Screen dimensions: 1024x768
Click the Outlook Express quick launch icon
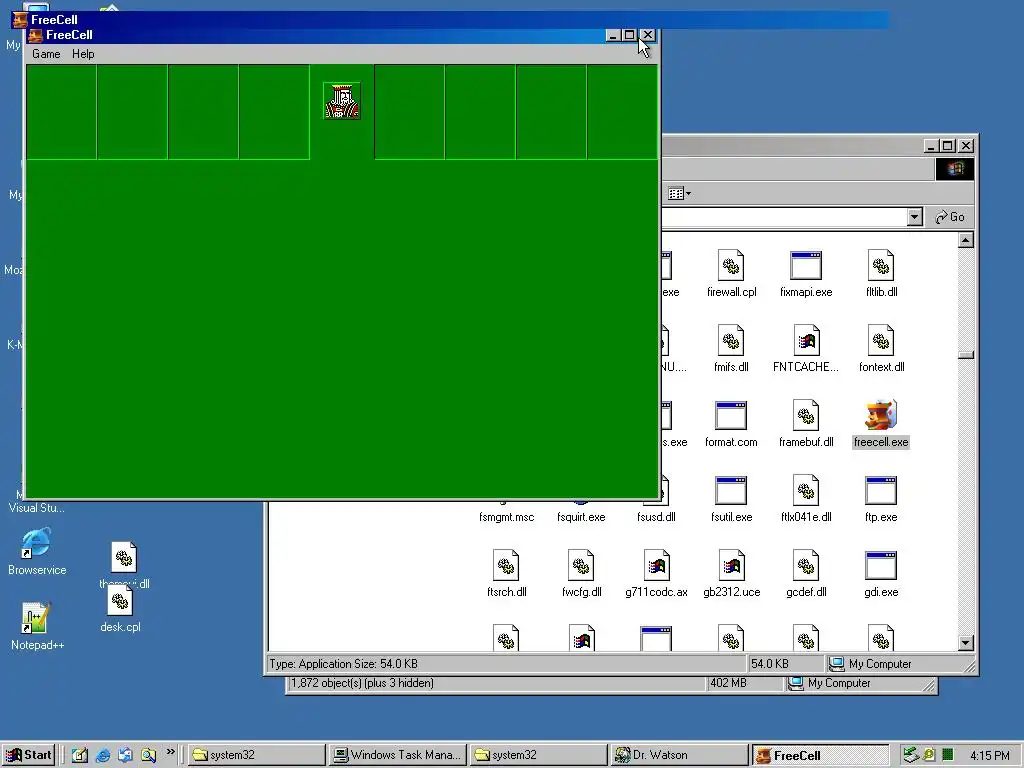tap(125, 755)
